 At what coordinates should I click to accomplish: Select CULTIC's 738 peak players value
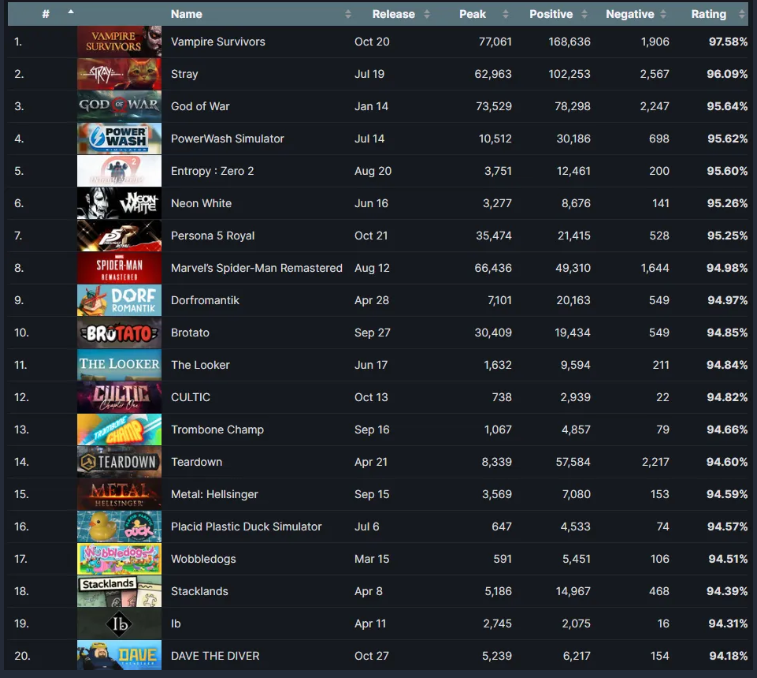(502, 397)
